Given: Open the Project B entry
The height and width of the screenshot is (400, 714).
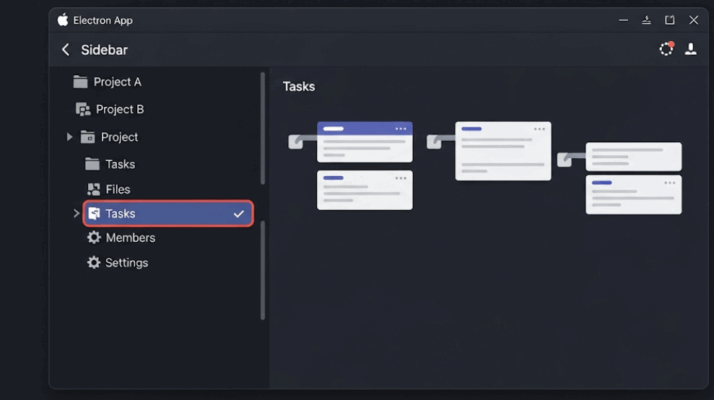Looking at the screenshot, I should tap(110, 109).
